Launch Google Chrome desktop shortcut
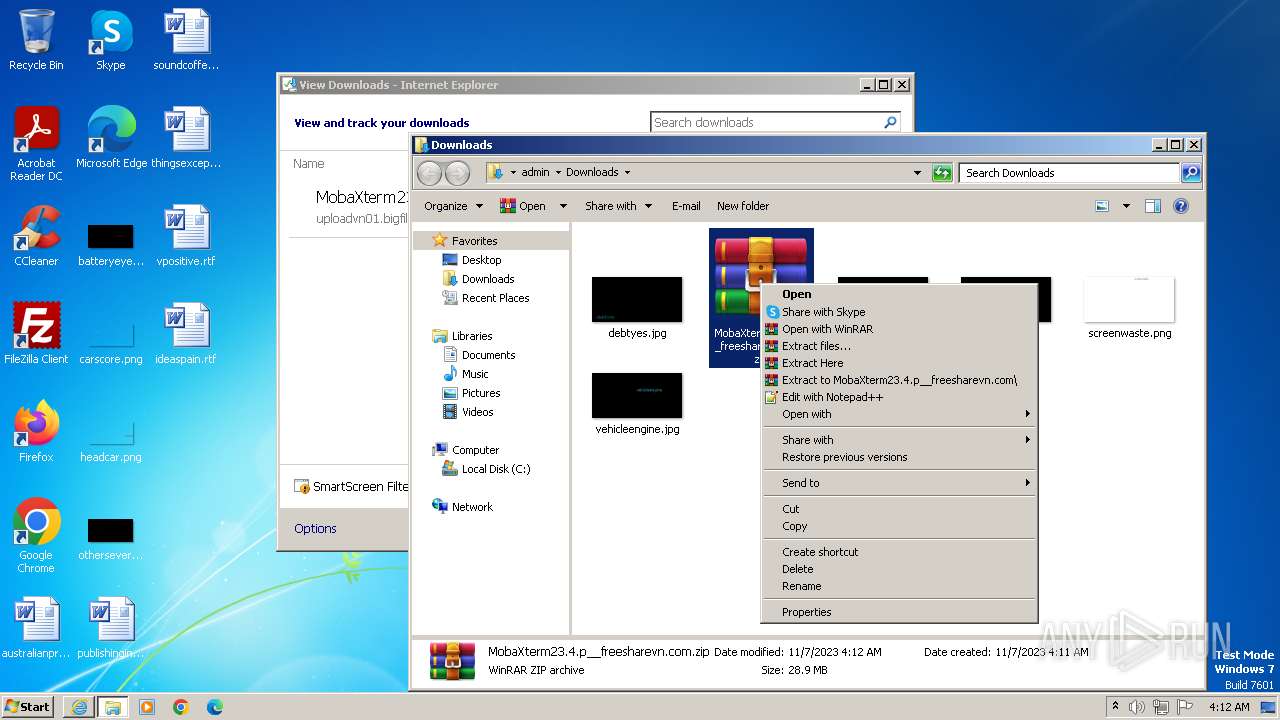The image size is (1280, 720). tap(36, 536)
